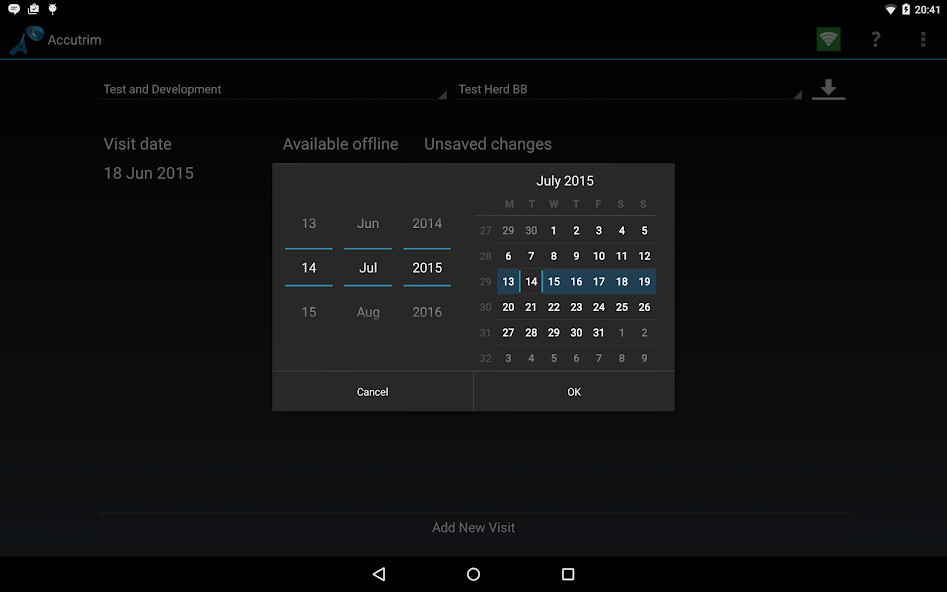Tap the Android home circle button
This screenshot has height=592, width=947.
(474, 574)
